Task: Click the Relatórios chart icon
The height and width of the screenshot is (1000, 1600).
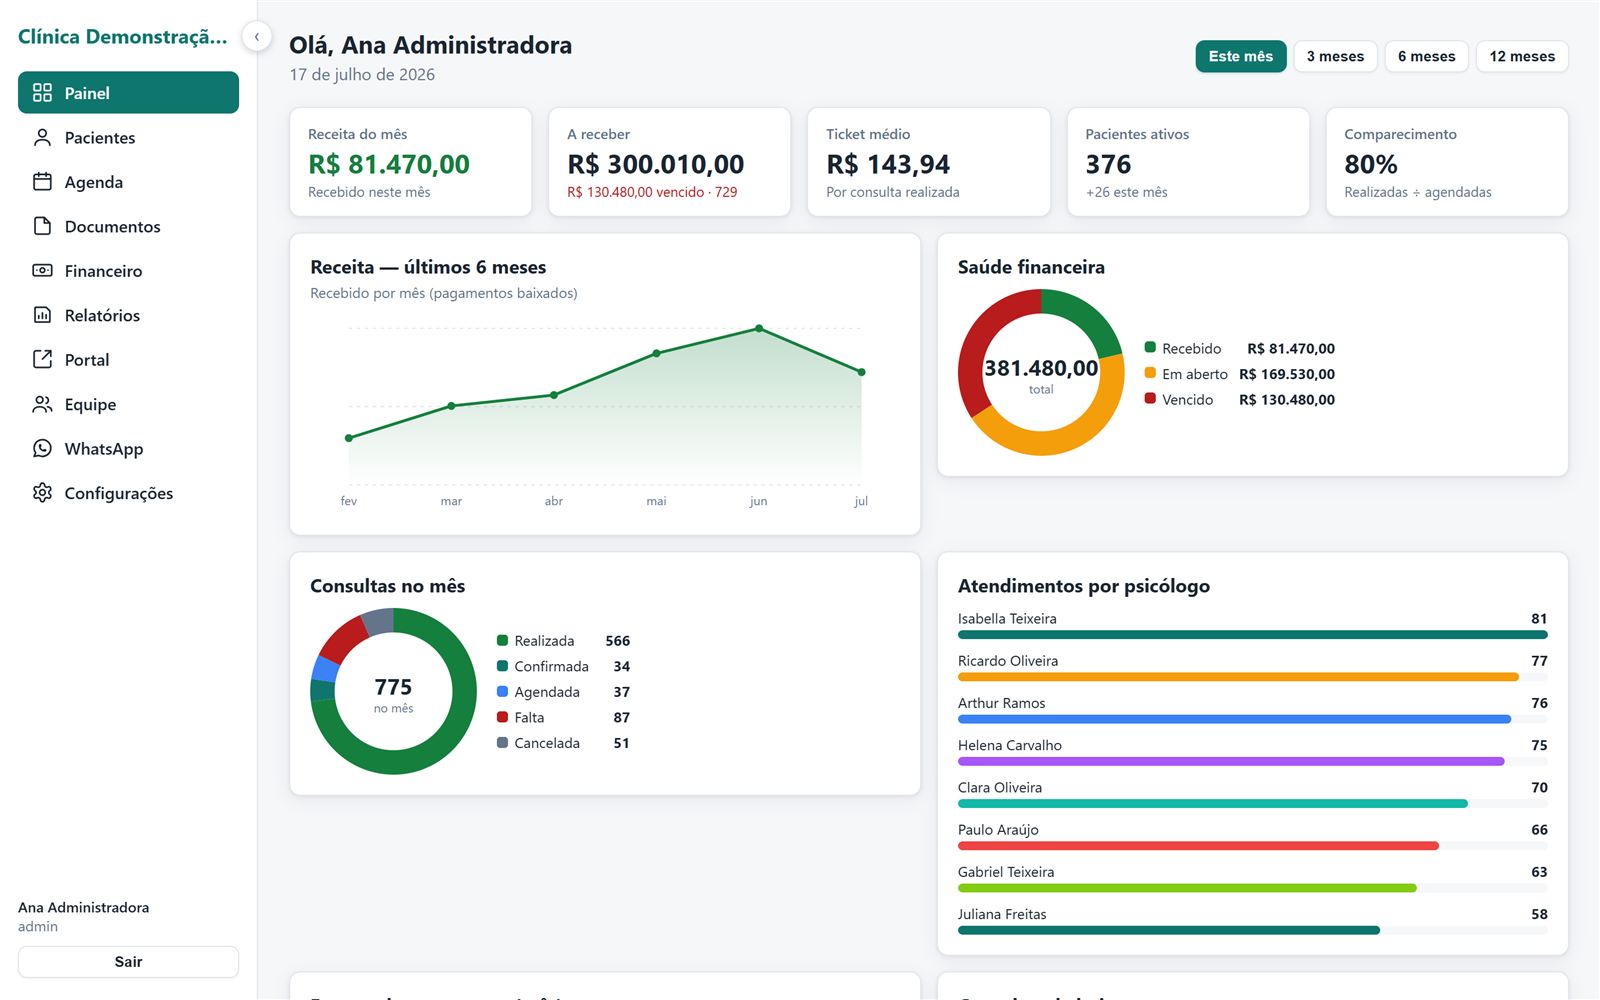Action: [42, 315]
